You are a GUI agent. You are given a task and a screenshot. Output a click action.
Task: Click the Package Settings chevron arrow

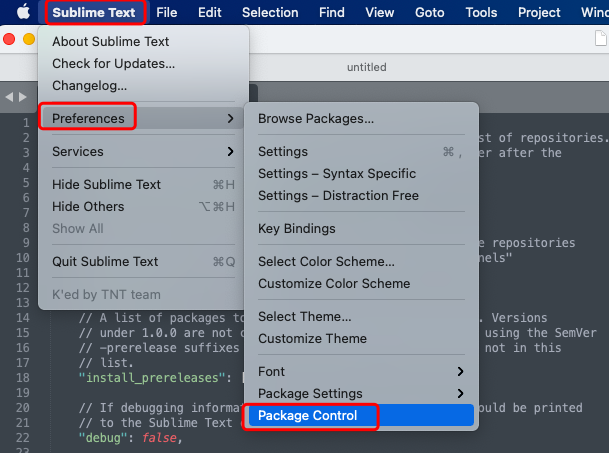tap(460, 393)
